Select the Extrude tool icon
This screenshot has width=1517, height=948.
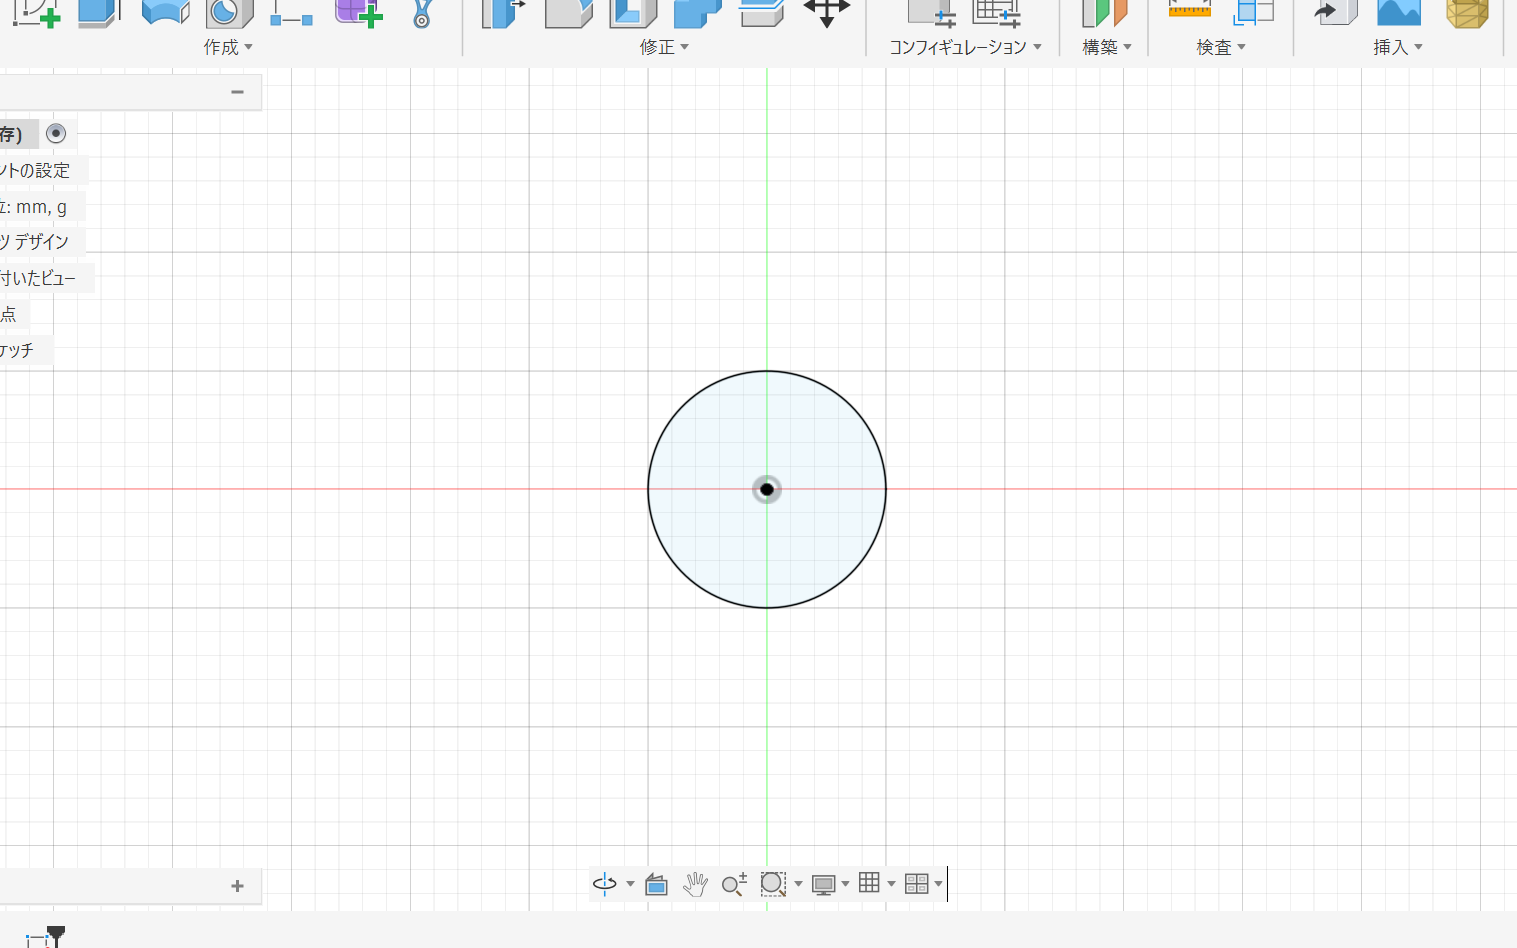[x=98, y=12]
